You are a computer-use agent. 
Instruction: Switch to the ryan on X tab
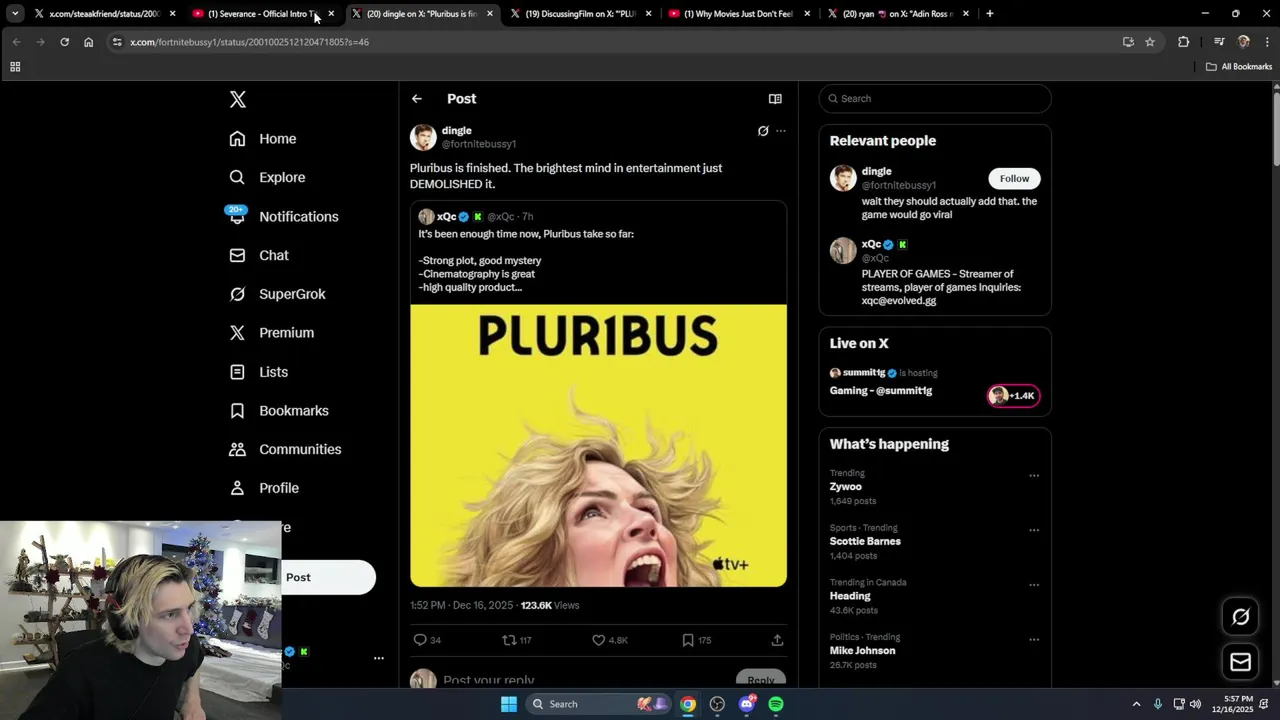coord(897,14)
